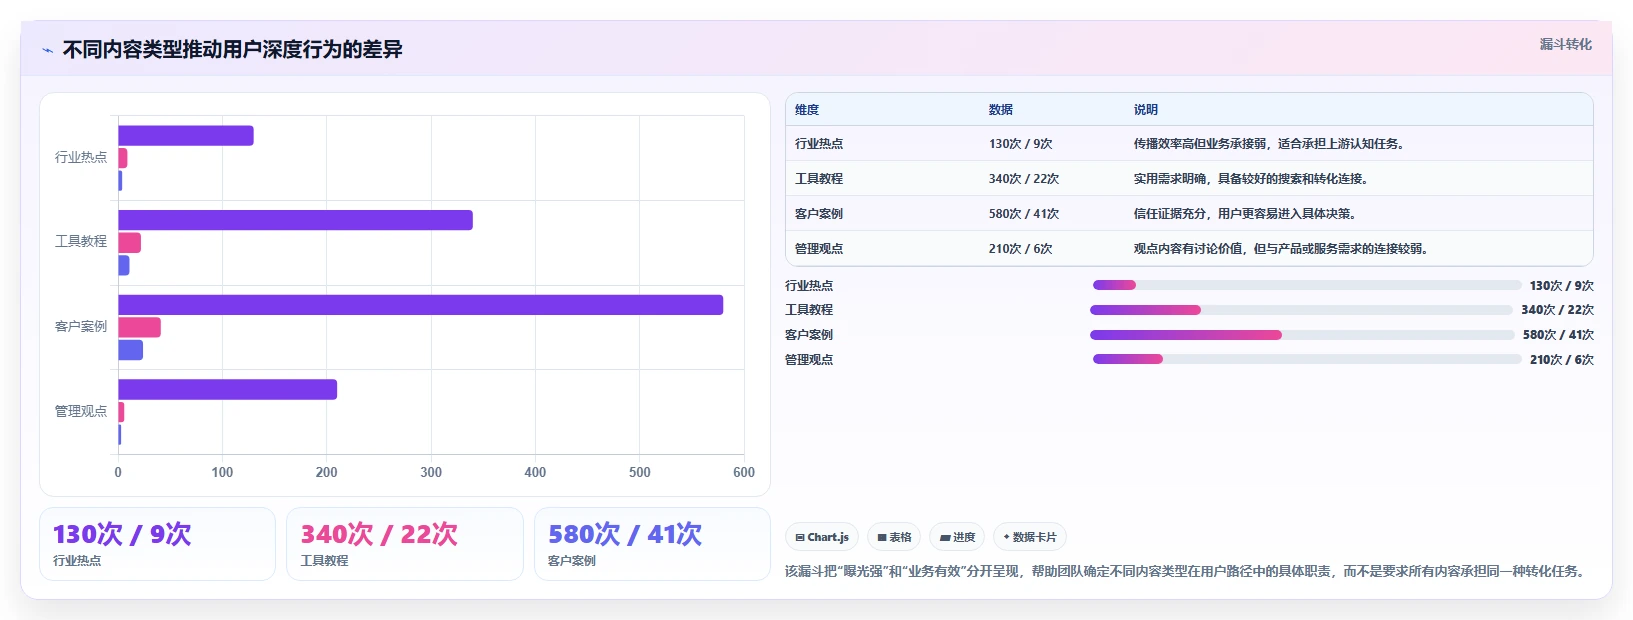The height and width of the screenshot is (620, 1633).
Task: Click the 130次 / 9次 data card
Action: (157, 544)
